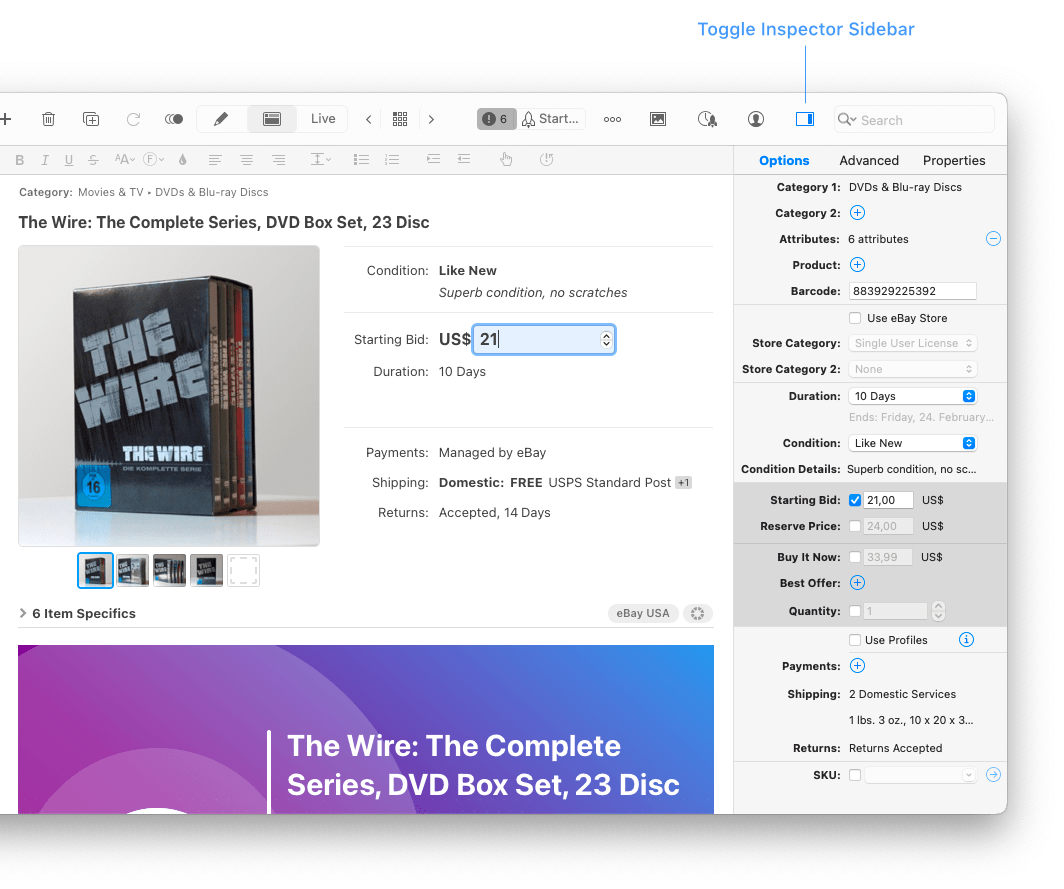Switch to the Properties tab
1064x889 pixels.
tap(954, 160)
